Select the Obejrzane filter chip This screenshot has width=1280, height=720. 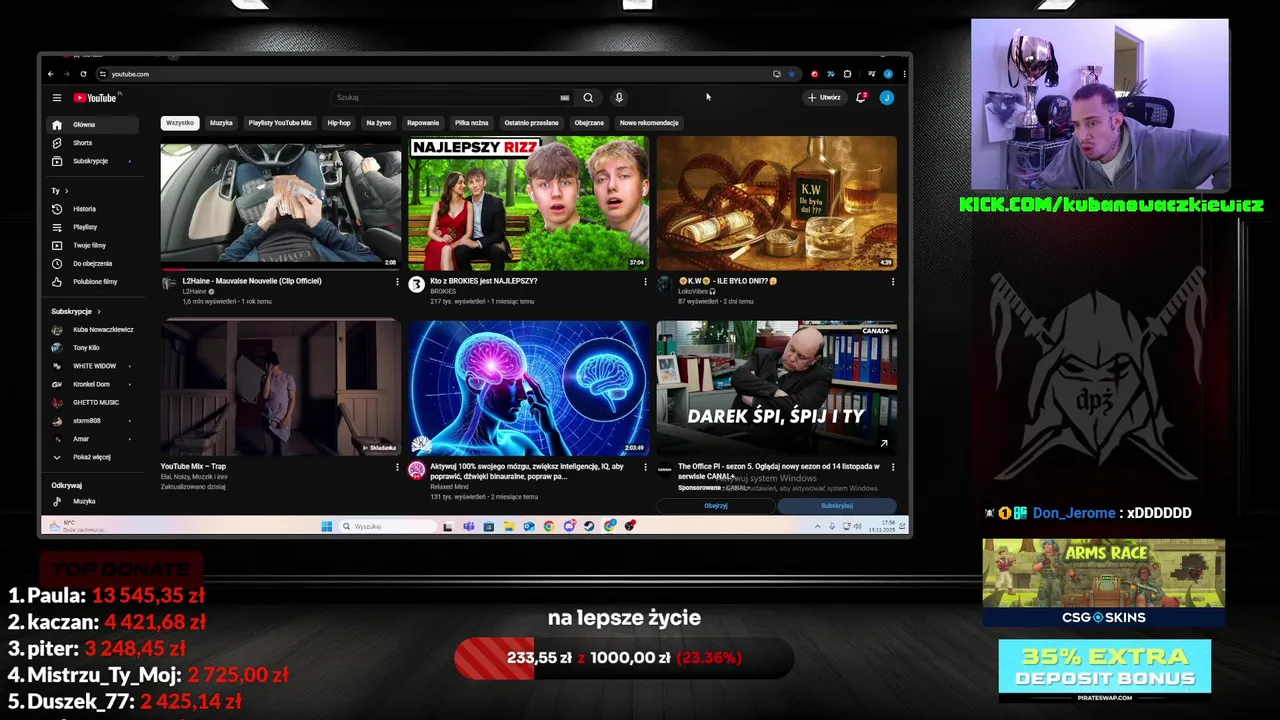click(589, 123)
